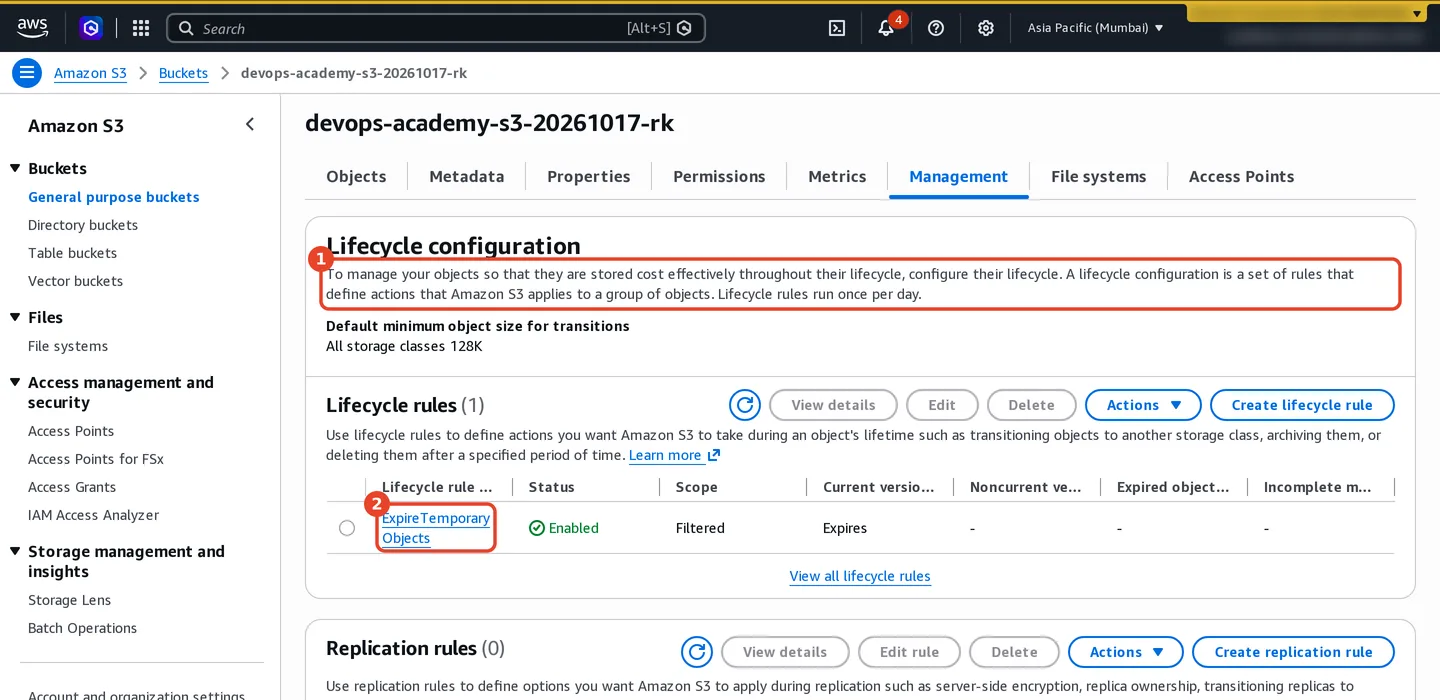Click the lifecycle Delete button
Viewport: 1440px width, 700px height.
coord(1031,405)
